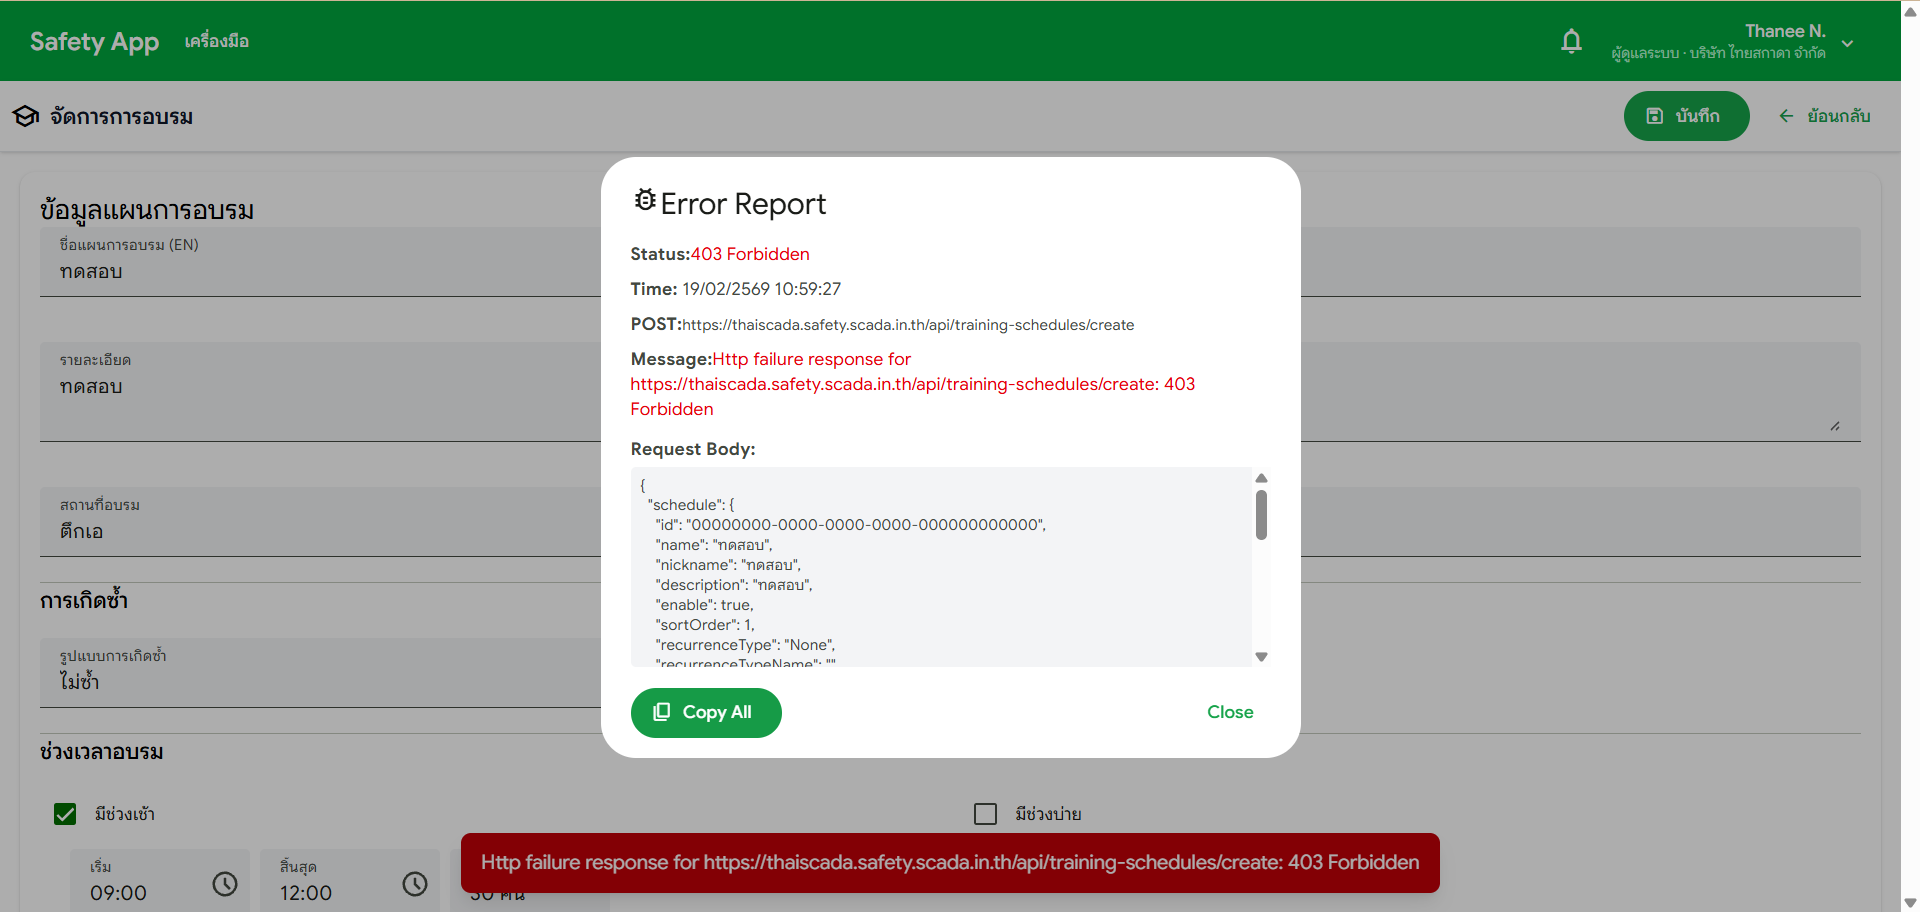Open the clock picker for เริ่ม 09:00
The height and width of the screenshot is (912, 1920).
point(224,884)
